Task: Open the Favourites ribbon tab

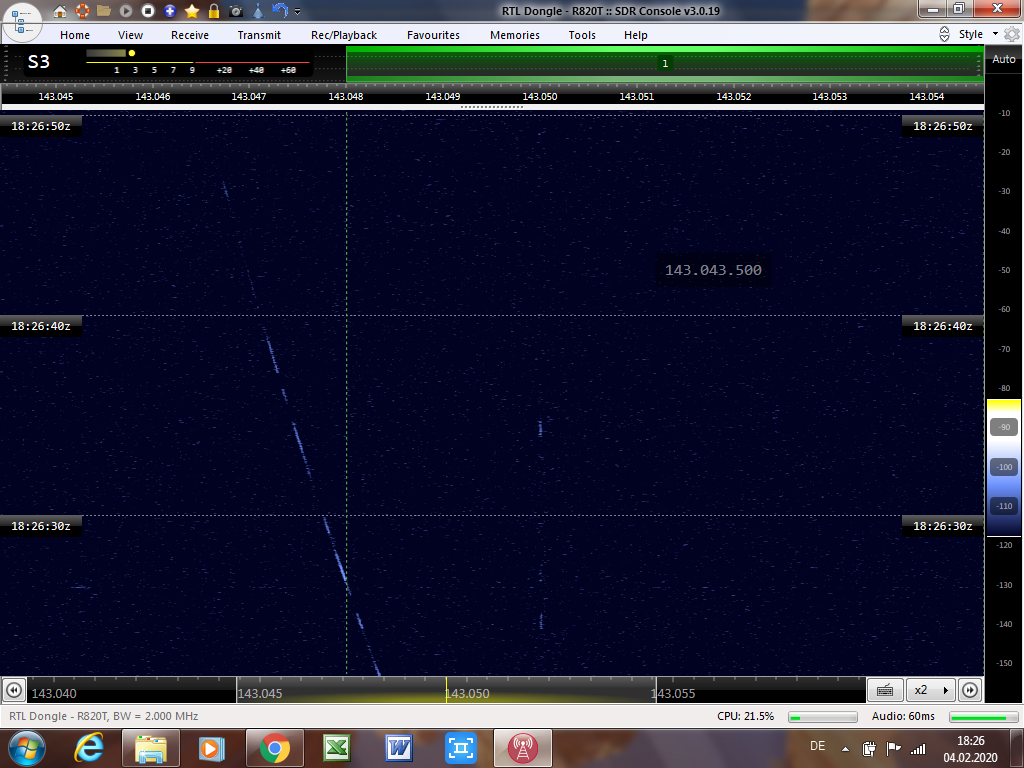Action: click(x=434, y=35)
